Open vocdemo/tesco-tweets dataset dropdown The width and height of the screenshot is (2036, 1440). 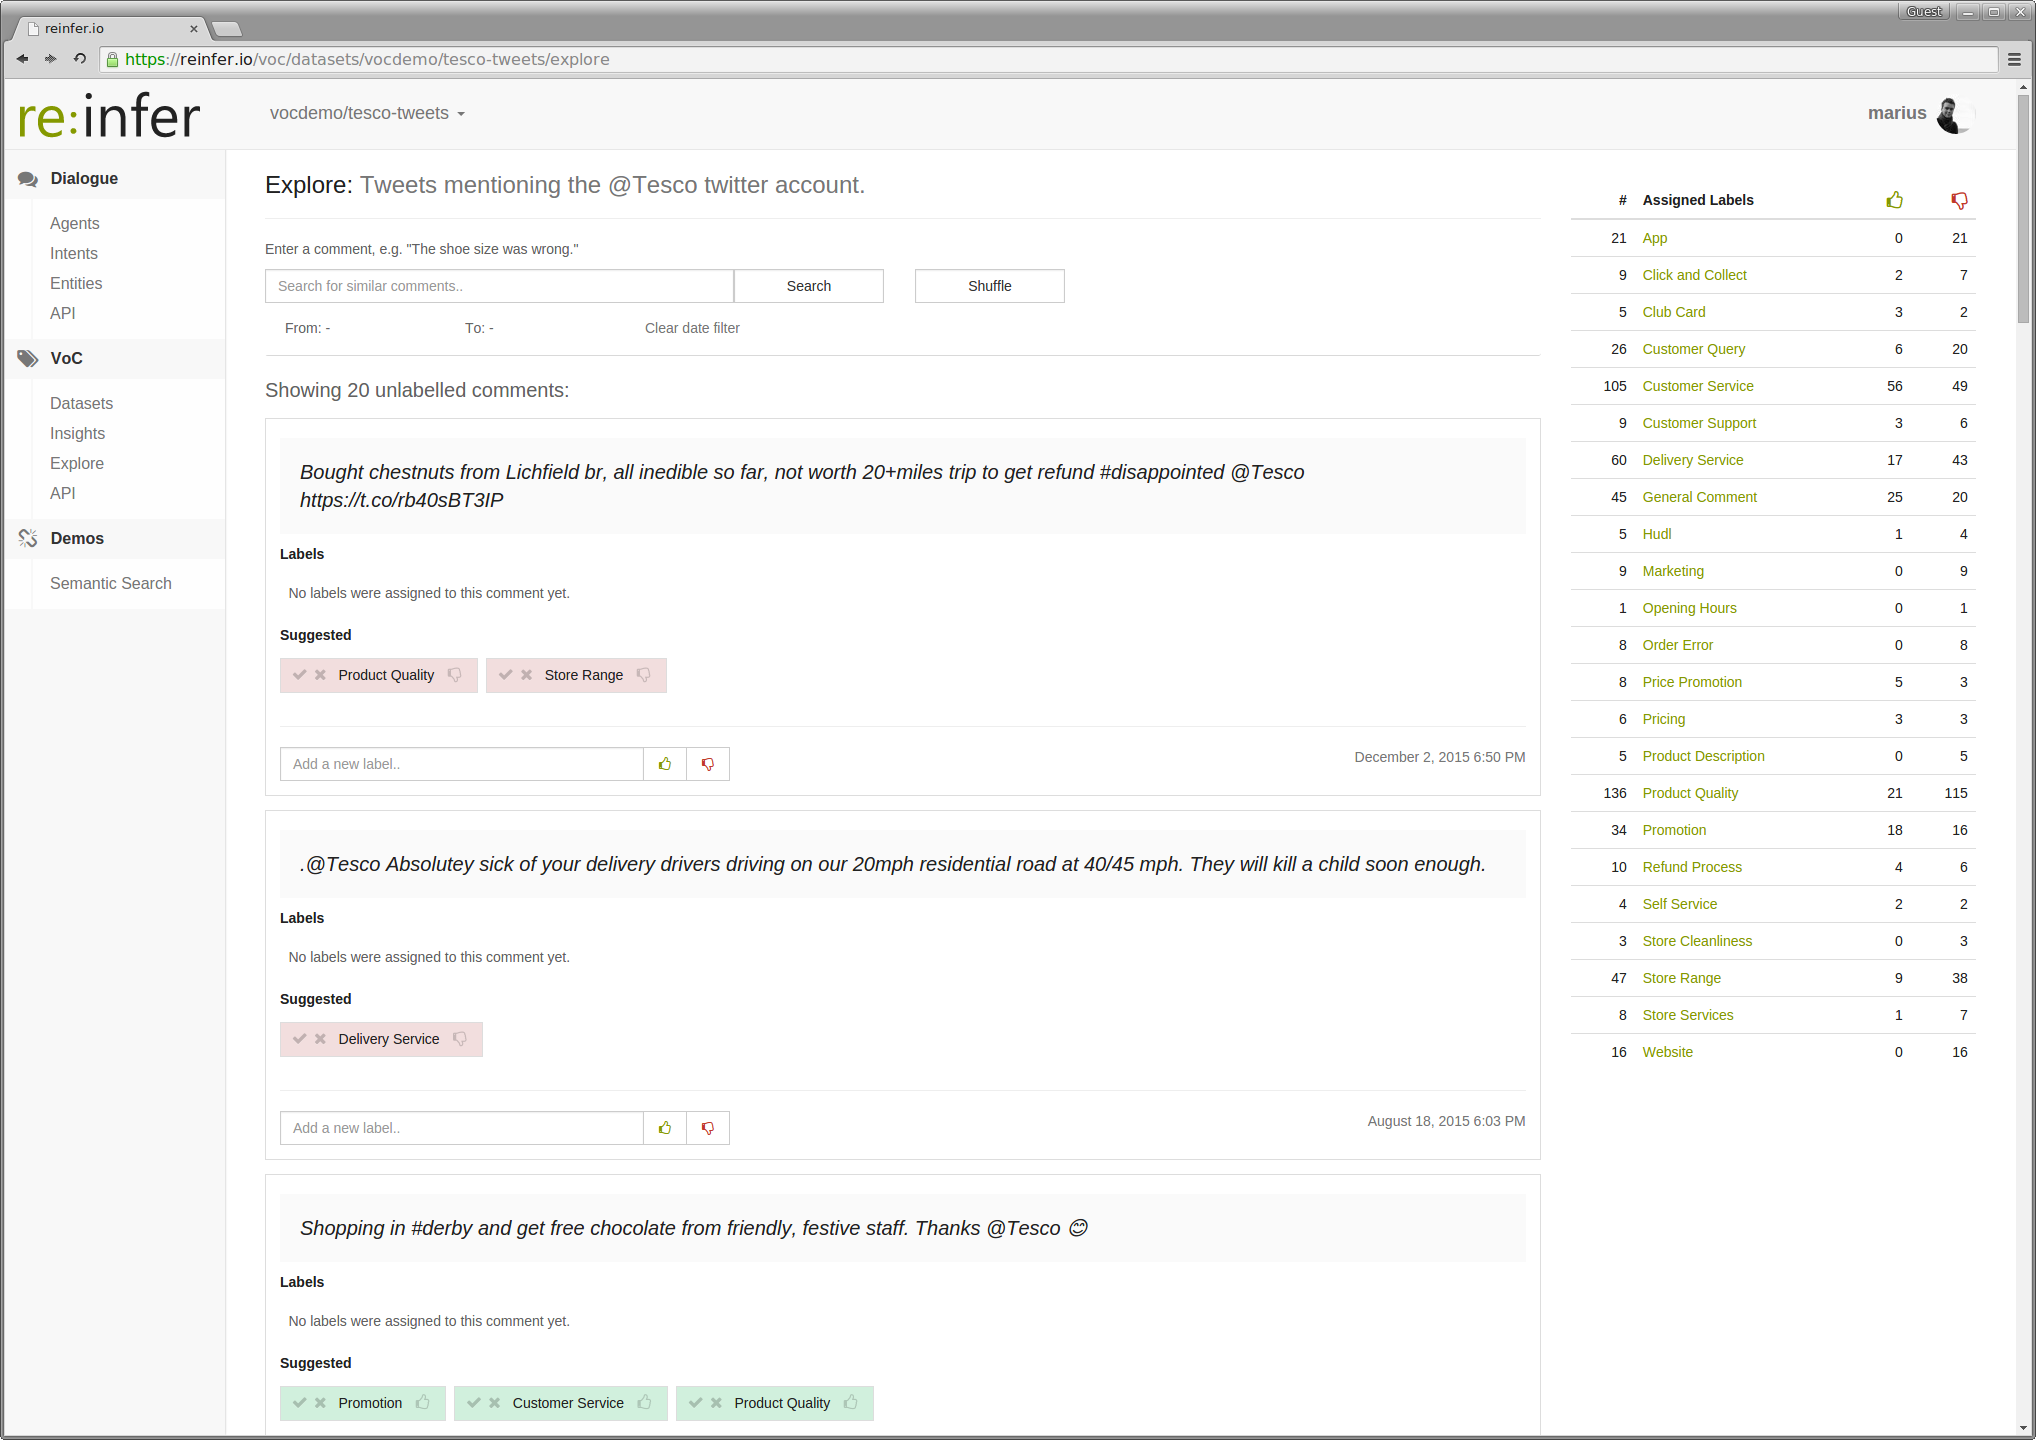coord(367,113)
